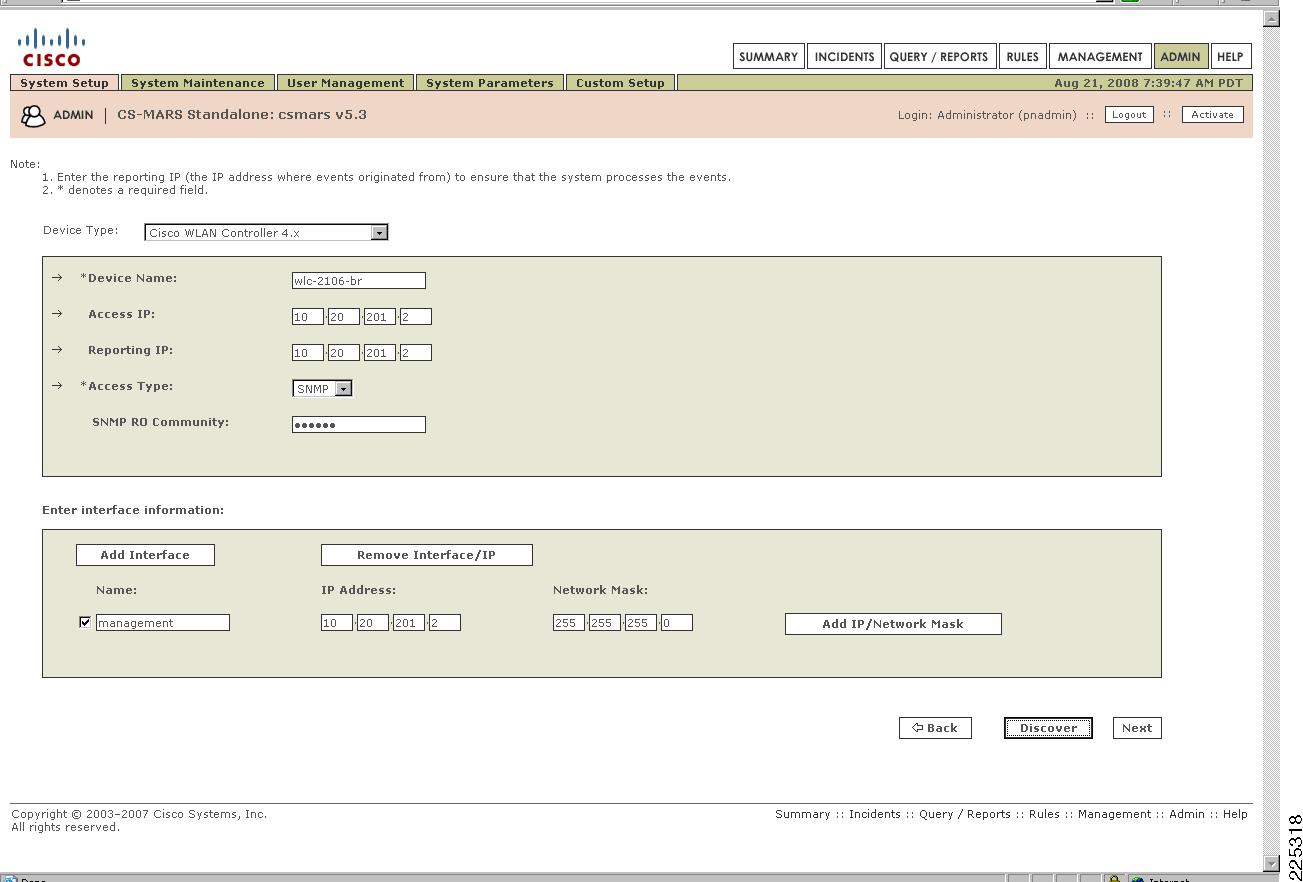This screenshot has width=1303, height=882.
Task: Switch to System Parameters subtab
Action: click(x=490, y=83)
